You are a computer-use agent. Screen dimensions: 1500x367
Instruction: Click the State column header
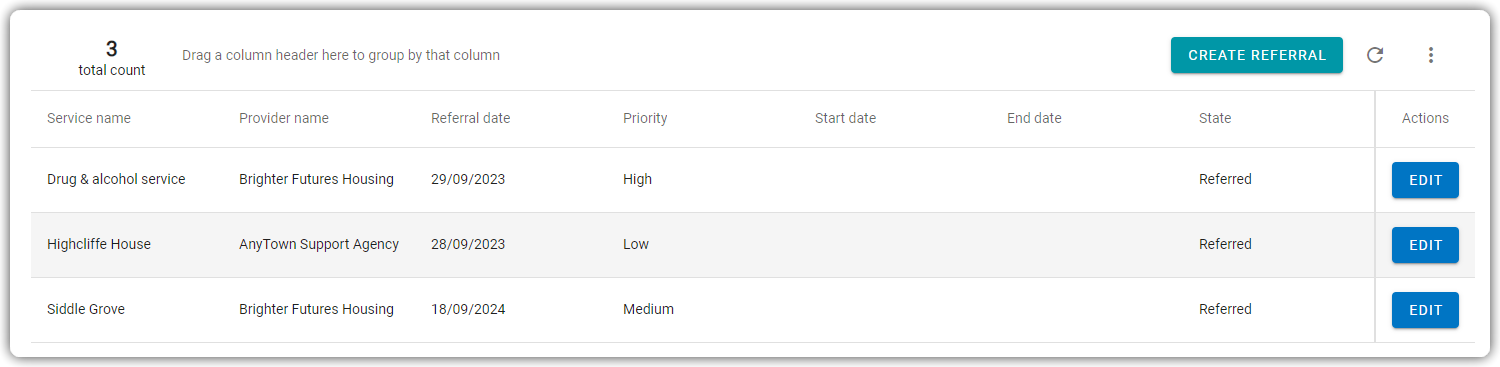1215,118
